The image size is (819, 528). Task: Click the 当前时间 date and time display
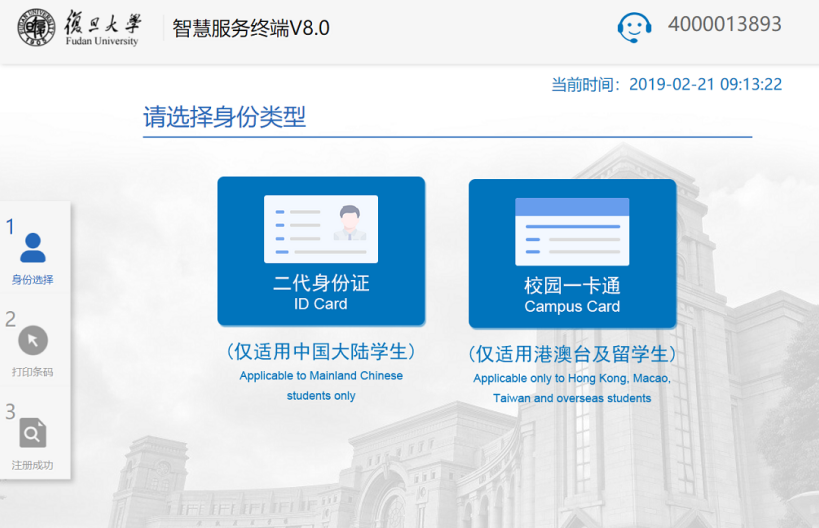pos(666,85)
